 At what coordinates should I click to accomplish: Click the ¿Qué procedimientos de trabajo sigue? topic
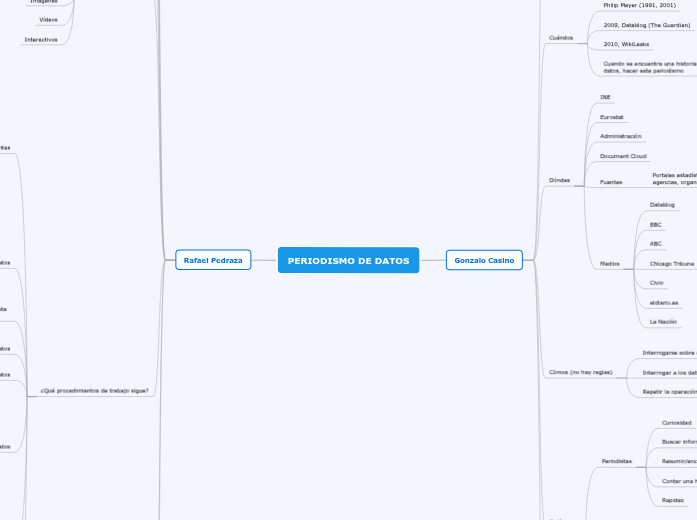pos(95,390)
